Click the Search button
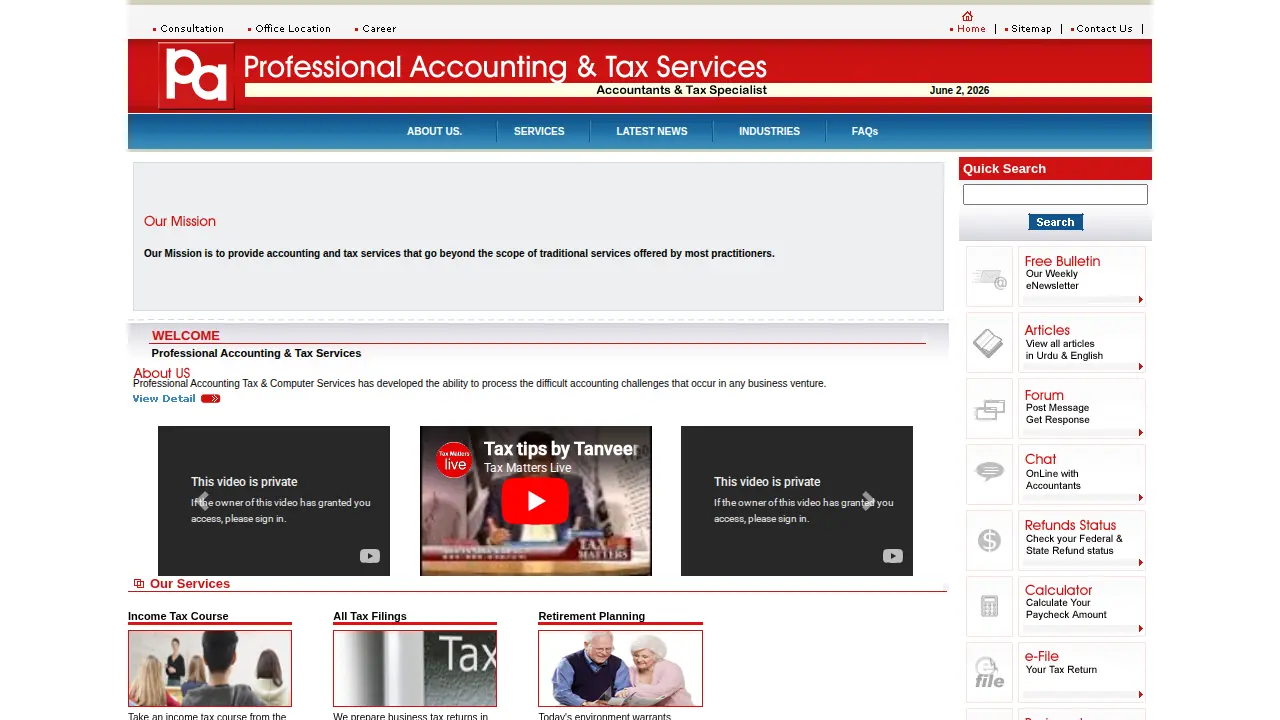Viewport: 1280px width, 720px height. (x=1055, y=222)
